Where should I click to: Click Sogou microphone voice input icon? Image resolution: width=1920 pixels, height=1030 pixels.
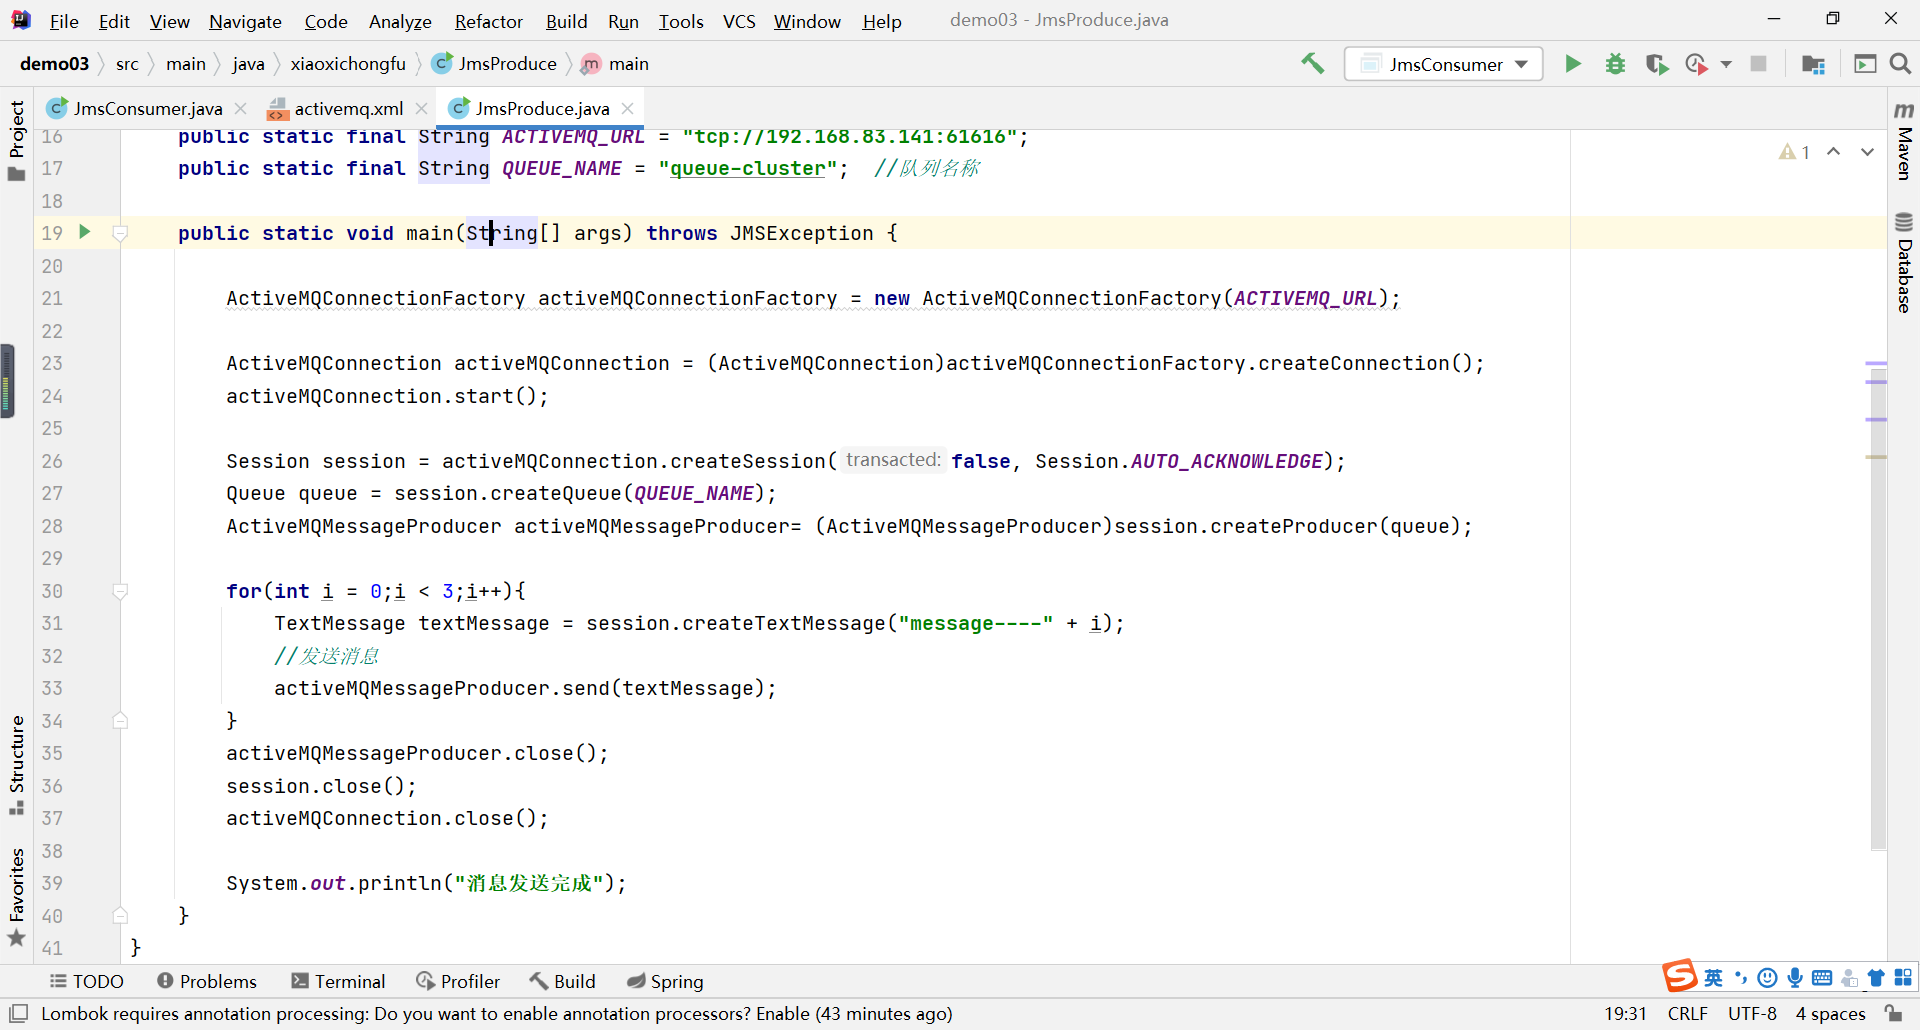[1795, 978]
